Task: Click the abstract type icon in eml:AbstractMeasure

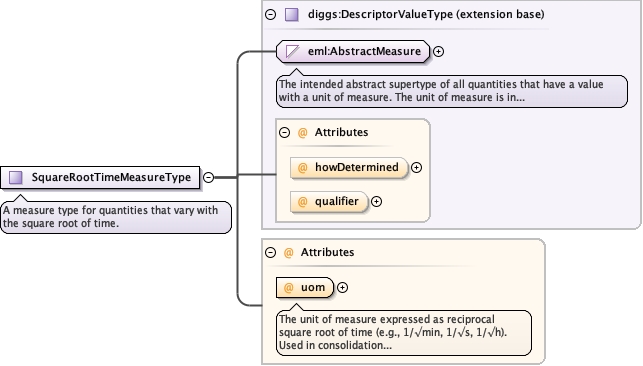Action: (292, 52)
